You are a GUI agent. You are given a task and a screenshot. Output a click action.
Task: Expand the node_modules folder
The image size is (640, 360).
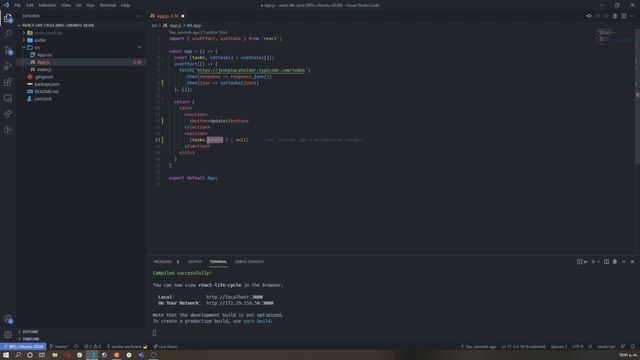point(48,33)
